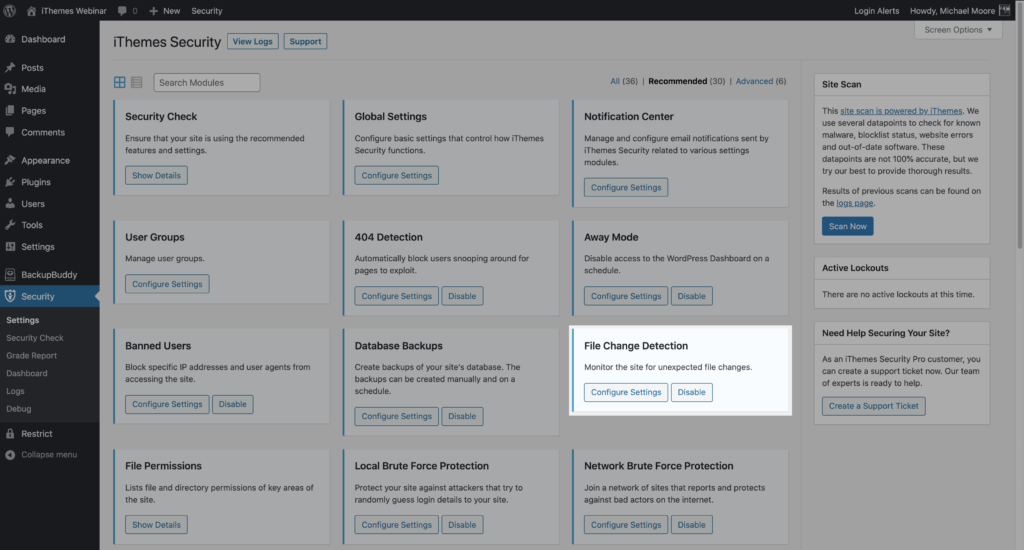Click the plus New icon

point(153,11)
